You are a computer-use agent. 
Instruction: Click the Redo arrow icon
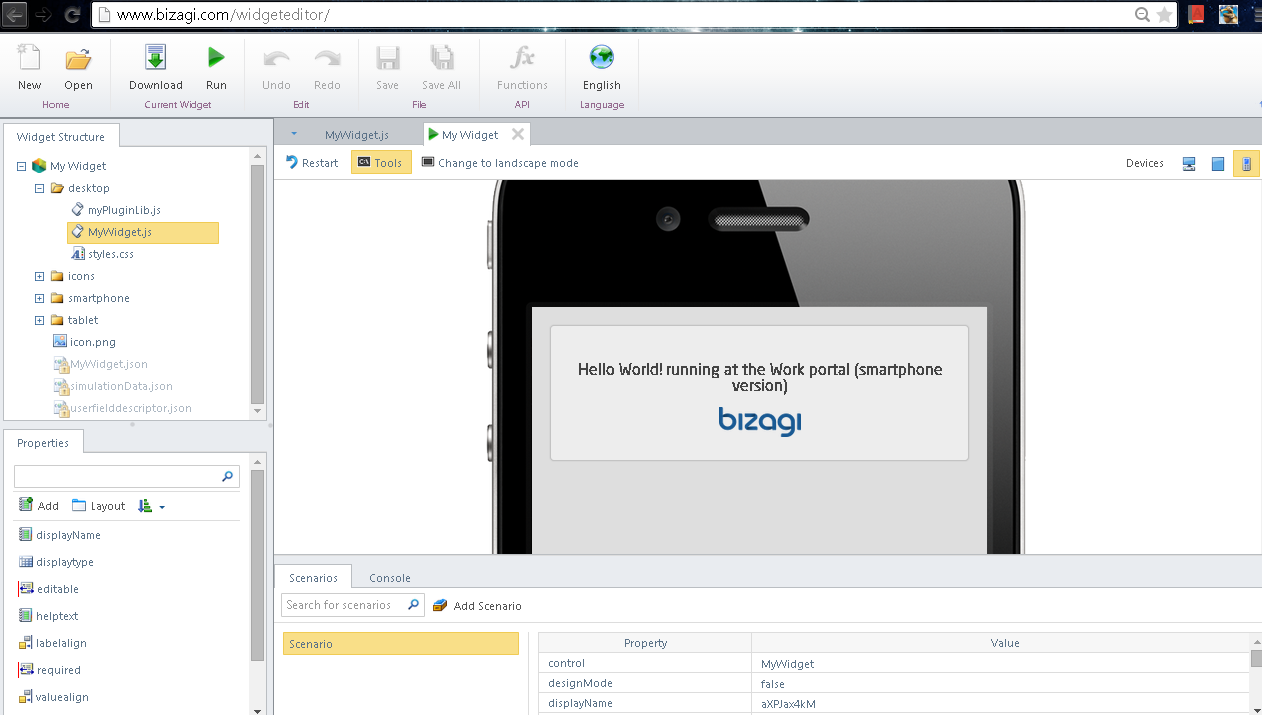point(327,58)
